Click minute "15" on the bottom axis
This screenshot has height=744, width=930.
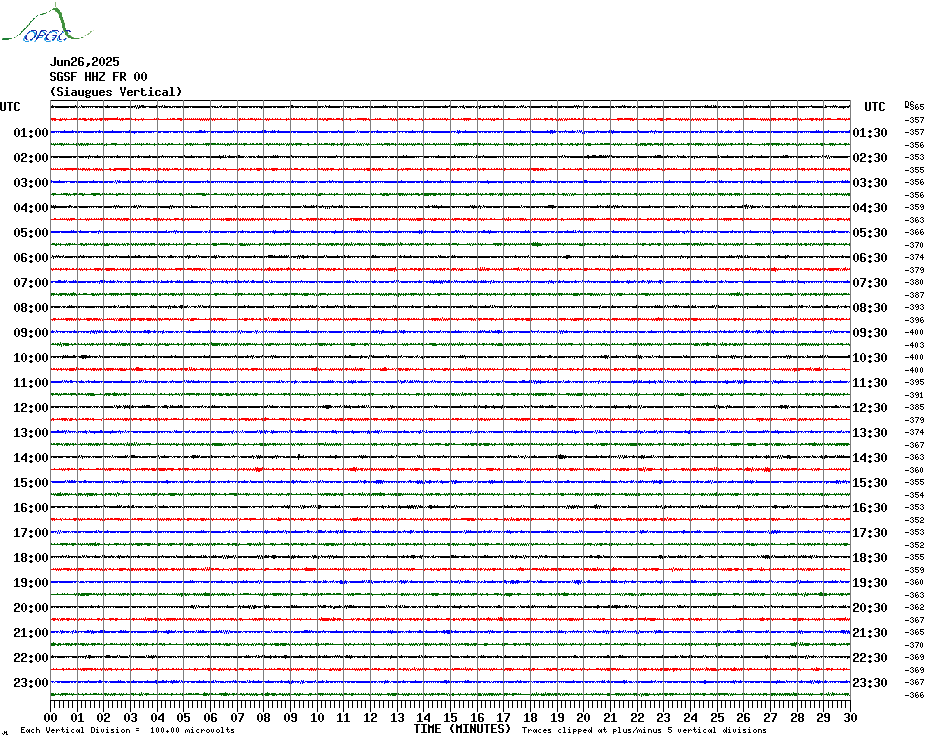451,717
